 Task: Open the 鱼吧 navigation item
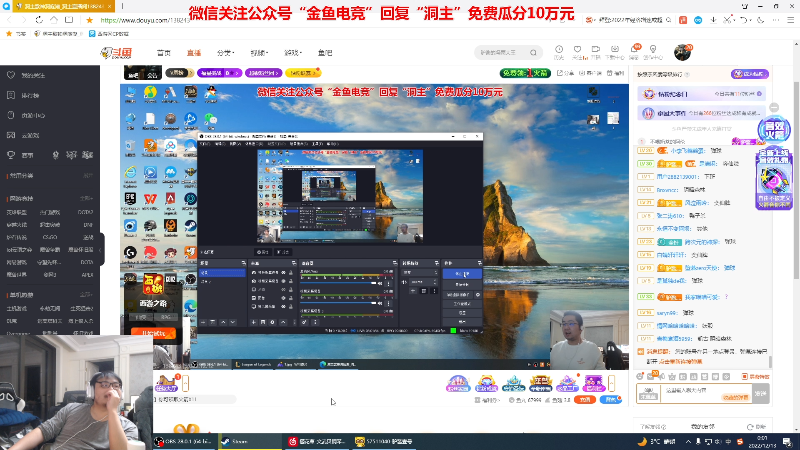pos(325,53)
